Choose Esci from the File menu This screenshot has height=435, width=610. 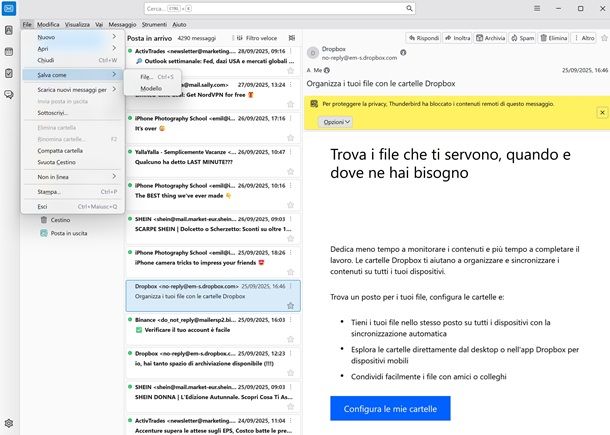point(72,207)
